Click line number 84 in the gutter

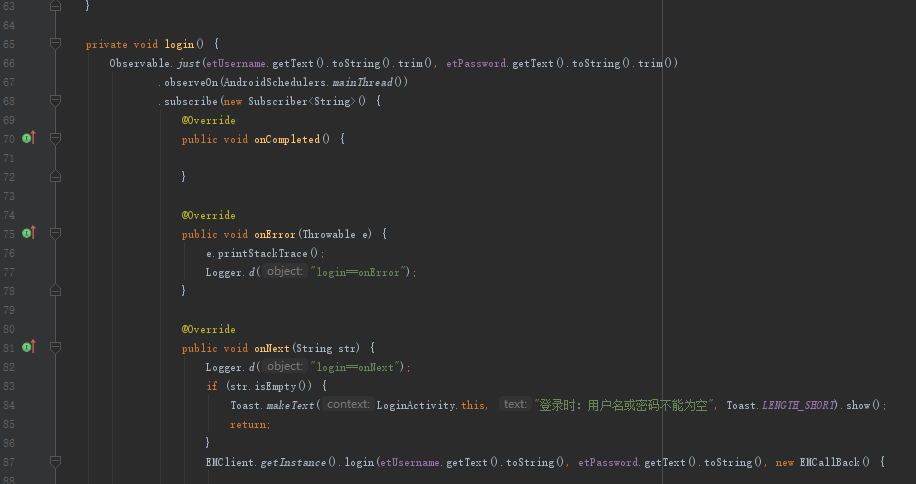(9, 405)
